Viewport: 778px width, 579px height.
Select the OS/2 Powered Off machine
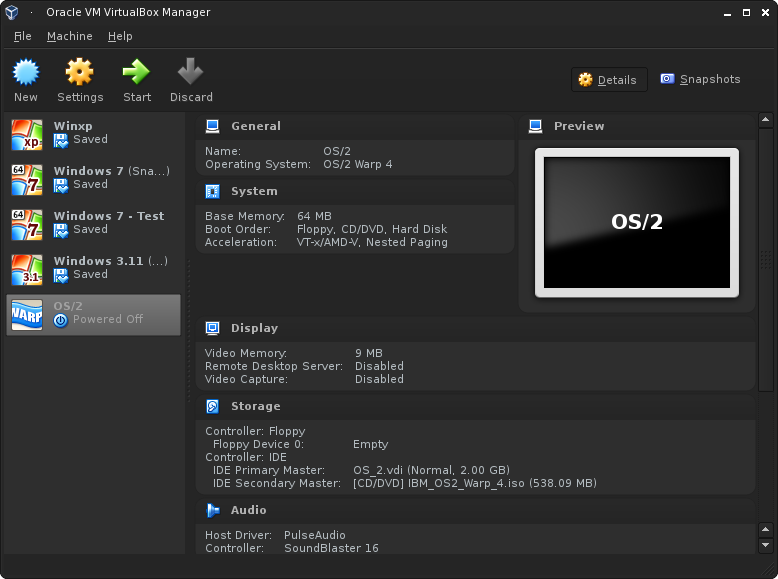(x=93, y=315)
